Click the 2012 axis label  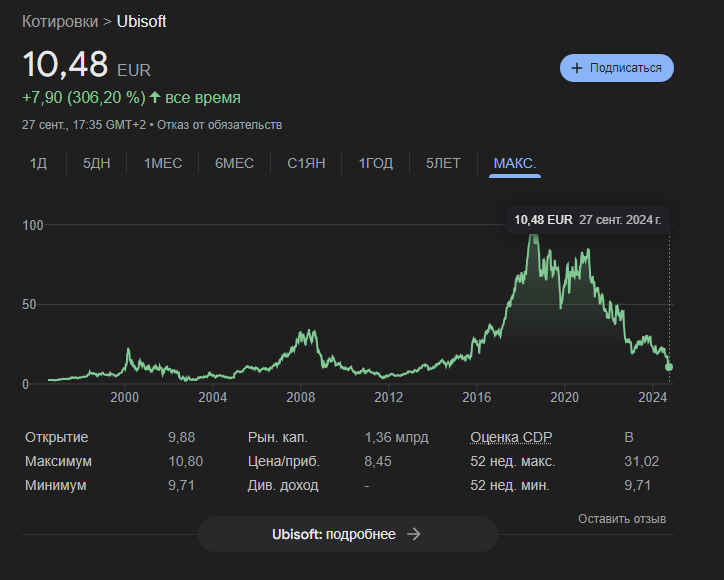[388, 397]
